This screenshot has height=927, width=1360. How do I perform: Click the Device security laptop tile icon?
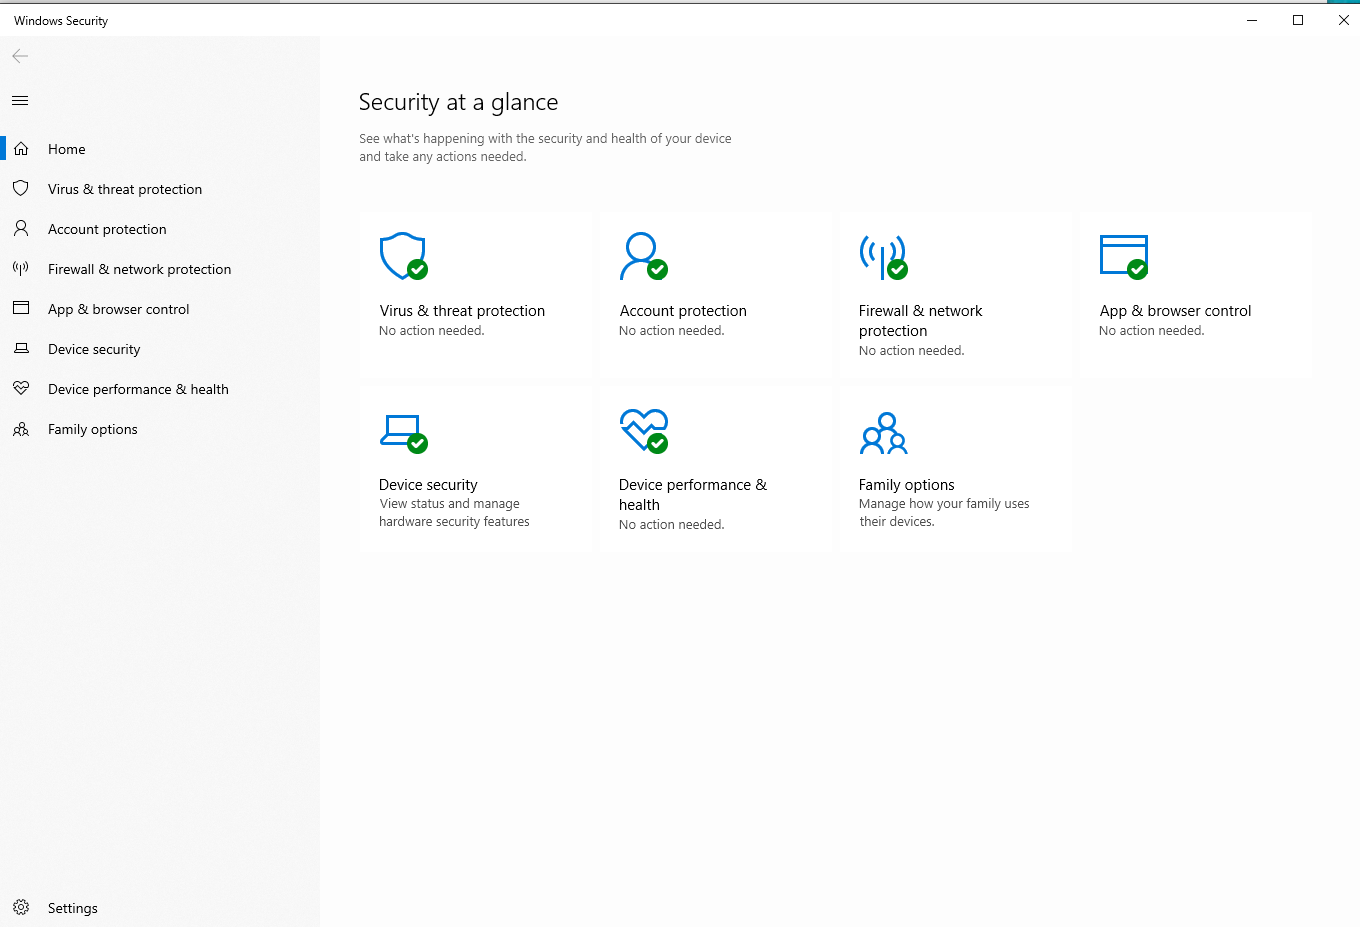pyautogui.click(x=403, y=432)
